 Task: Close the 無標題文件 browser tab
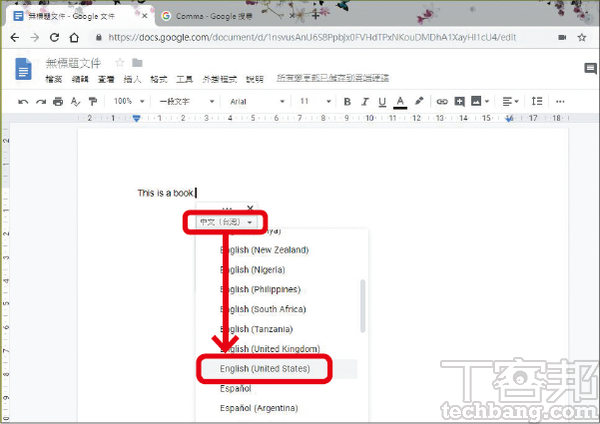[x=144, y=16]
